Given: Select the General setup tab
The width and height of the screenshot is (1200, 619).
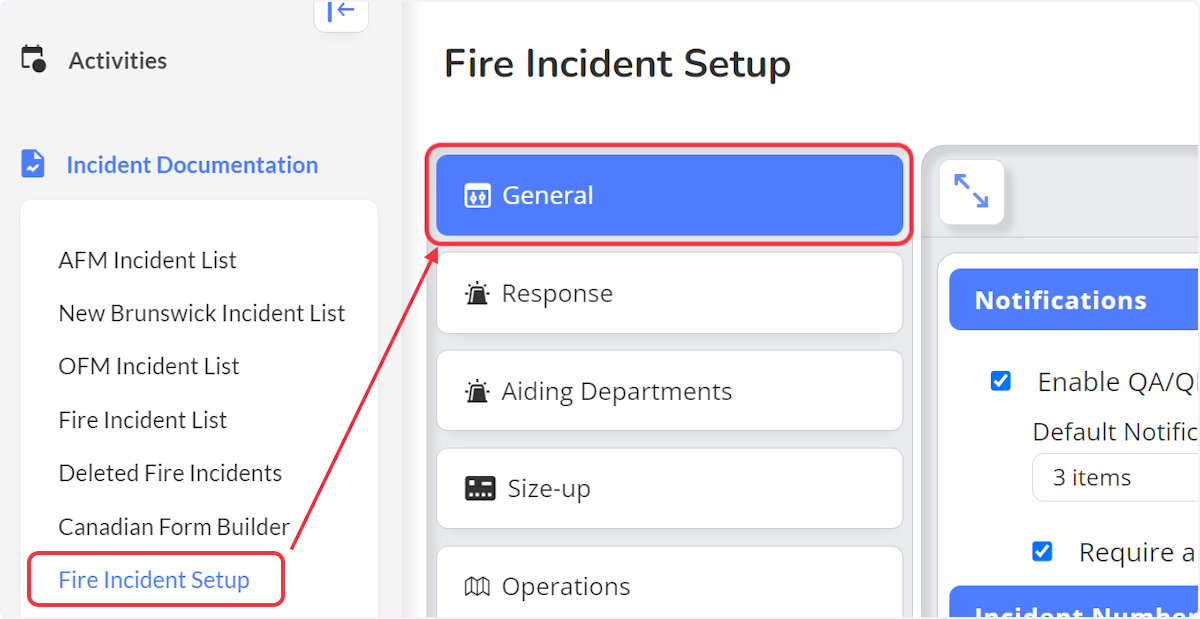Looking at the screenshot, I should 669,195.
